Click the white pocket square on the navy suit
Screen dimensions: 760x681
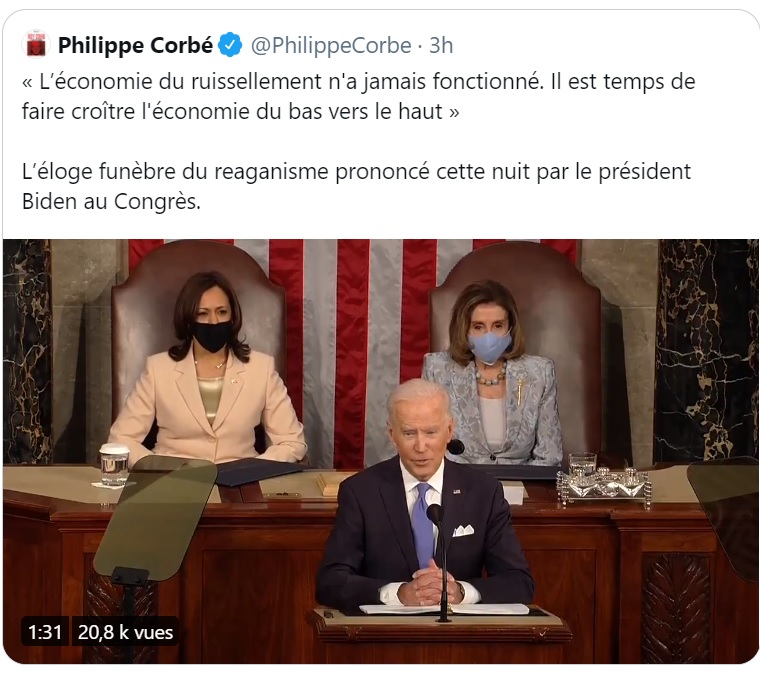point(463,530)
